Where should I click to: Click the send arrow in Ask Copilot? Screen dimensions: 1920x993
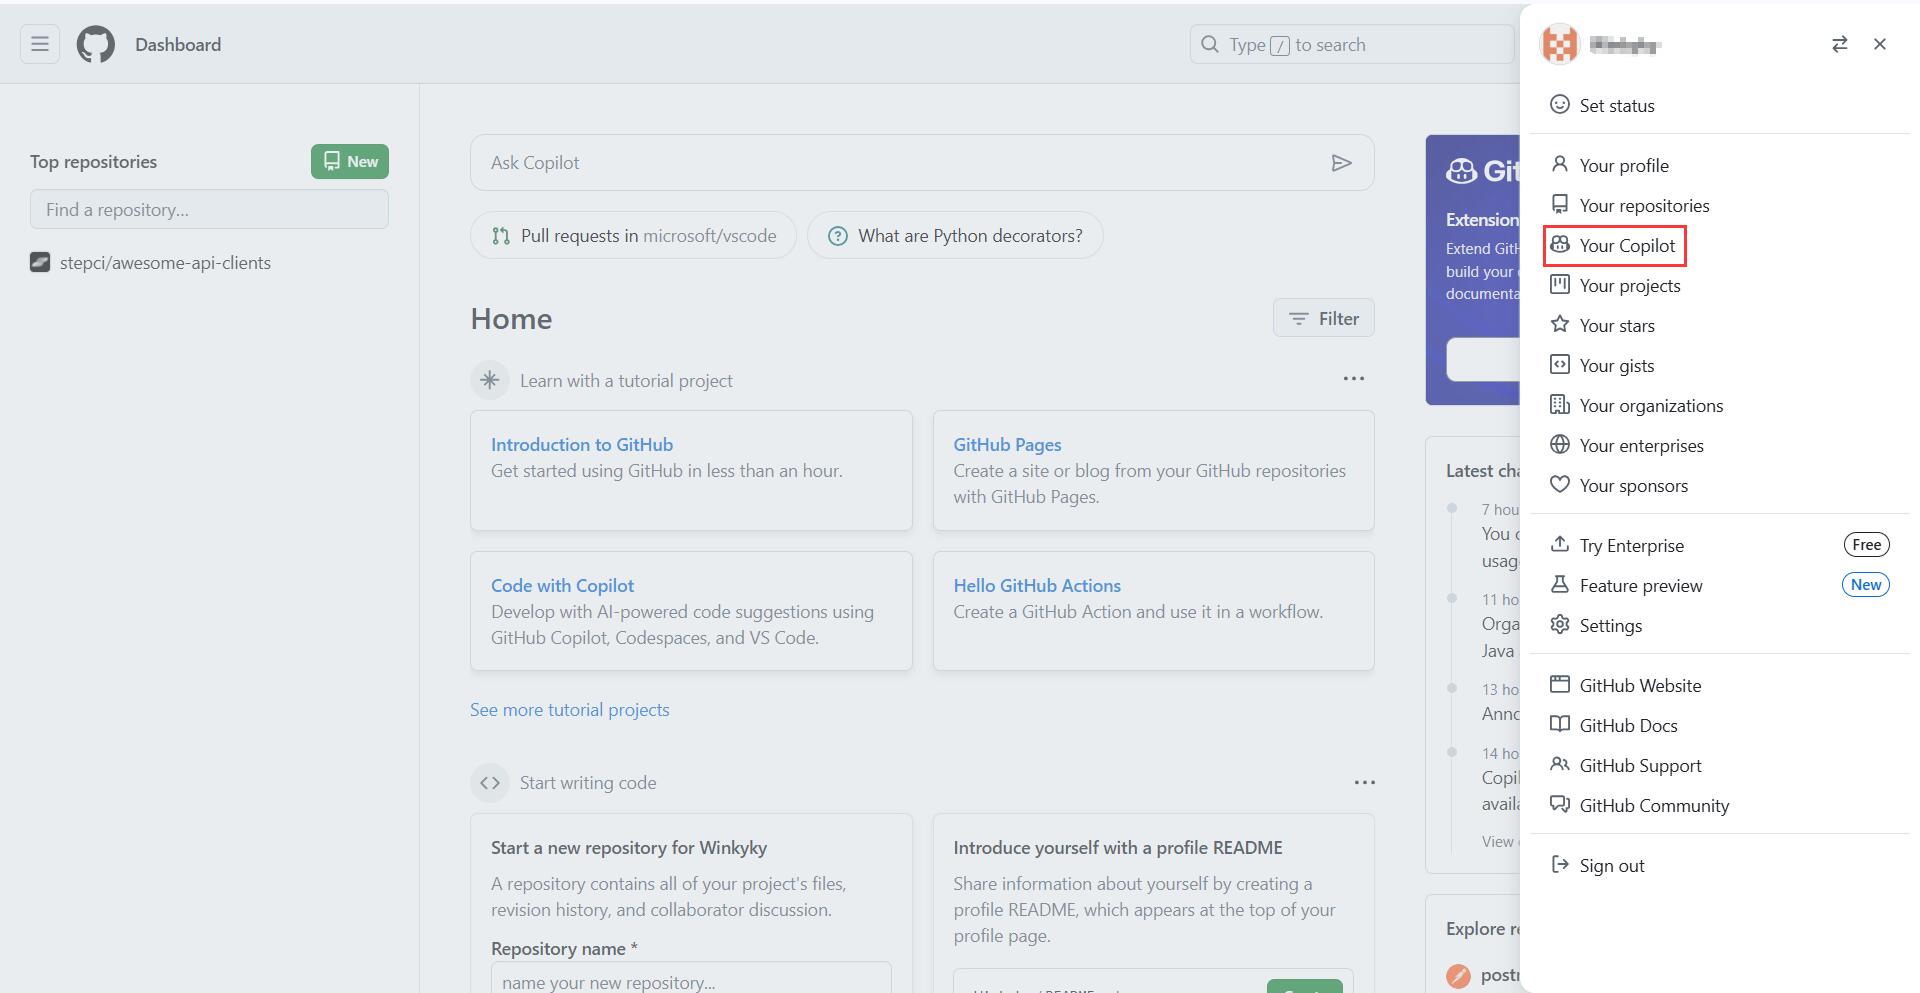tap(1342, 163)
